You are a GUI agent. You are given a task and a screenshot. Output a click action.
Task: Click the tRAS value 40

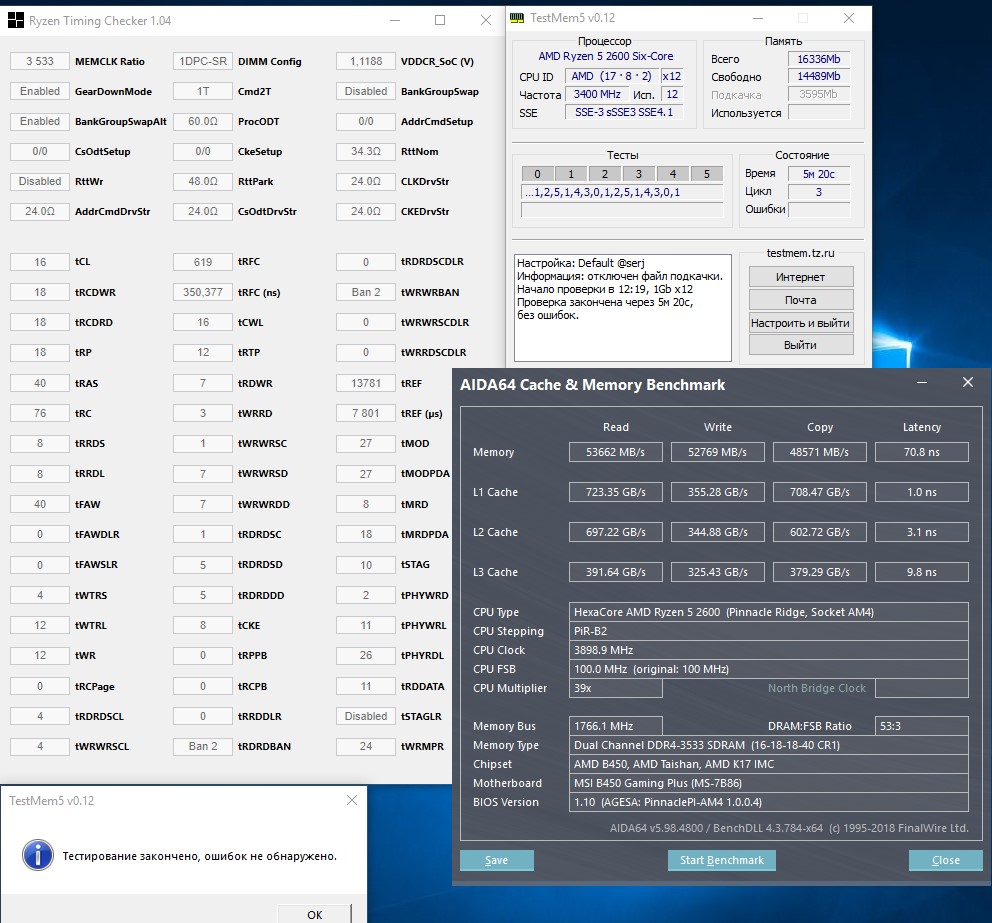[x=40, y=383]
